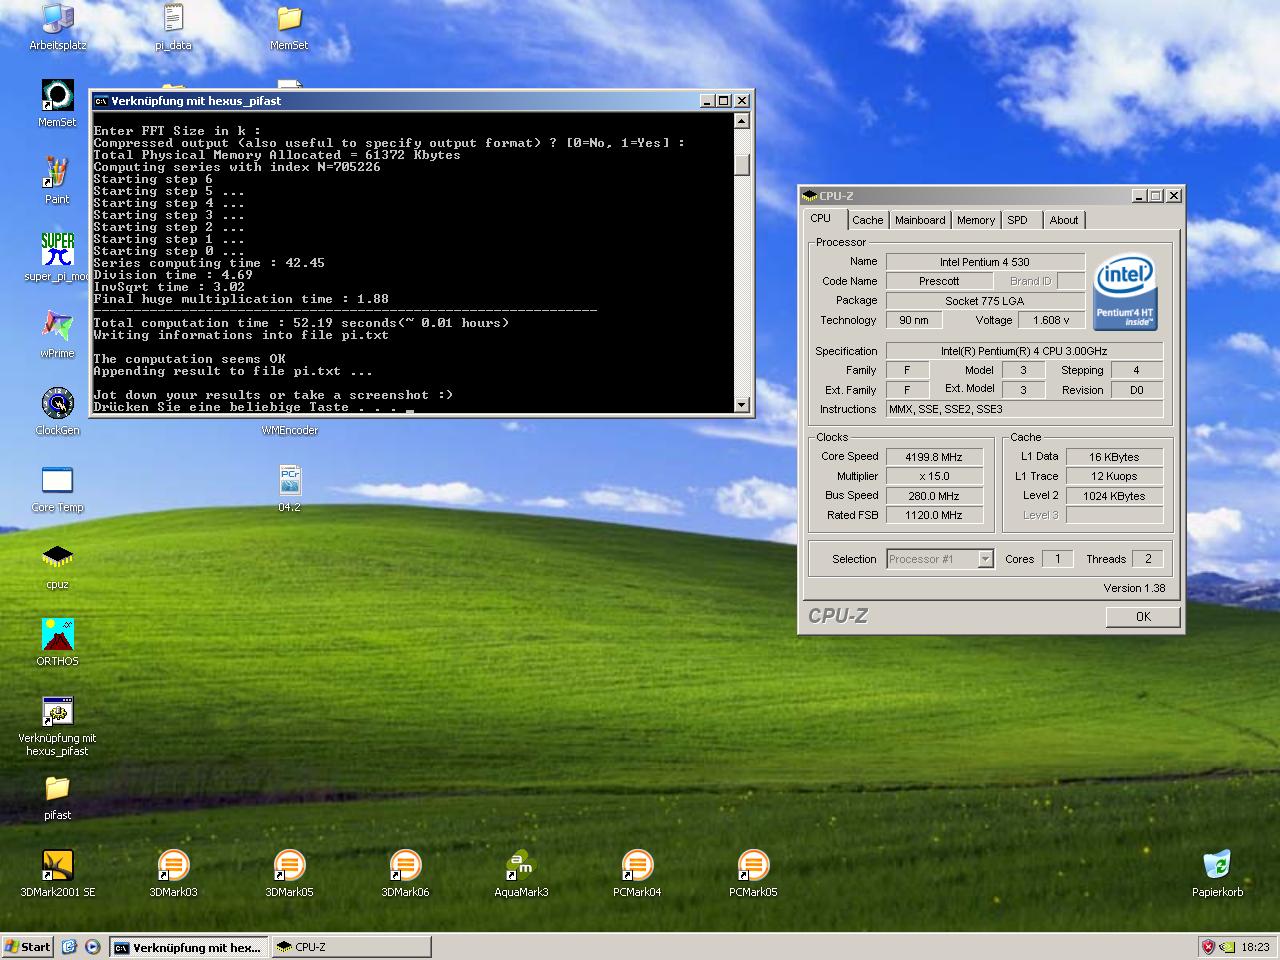Viewport: 1280px width, 960px height.
Task: Select the hexus_pifast taskbar button
Action: pyautogui.click(x=188, y=947)
